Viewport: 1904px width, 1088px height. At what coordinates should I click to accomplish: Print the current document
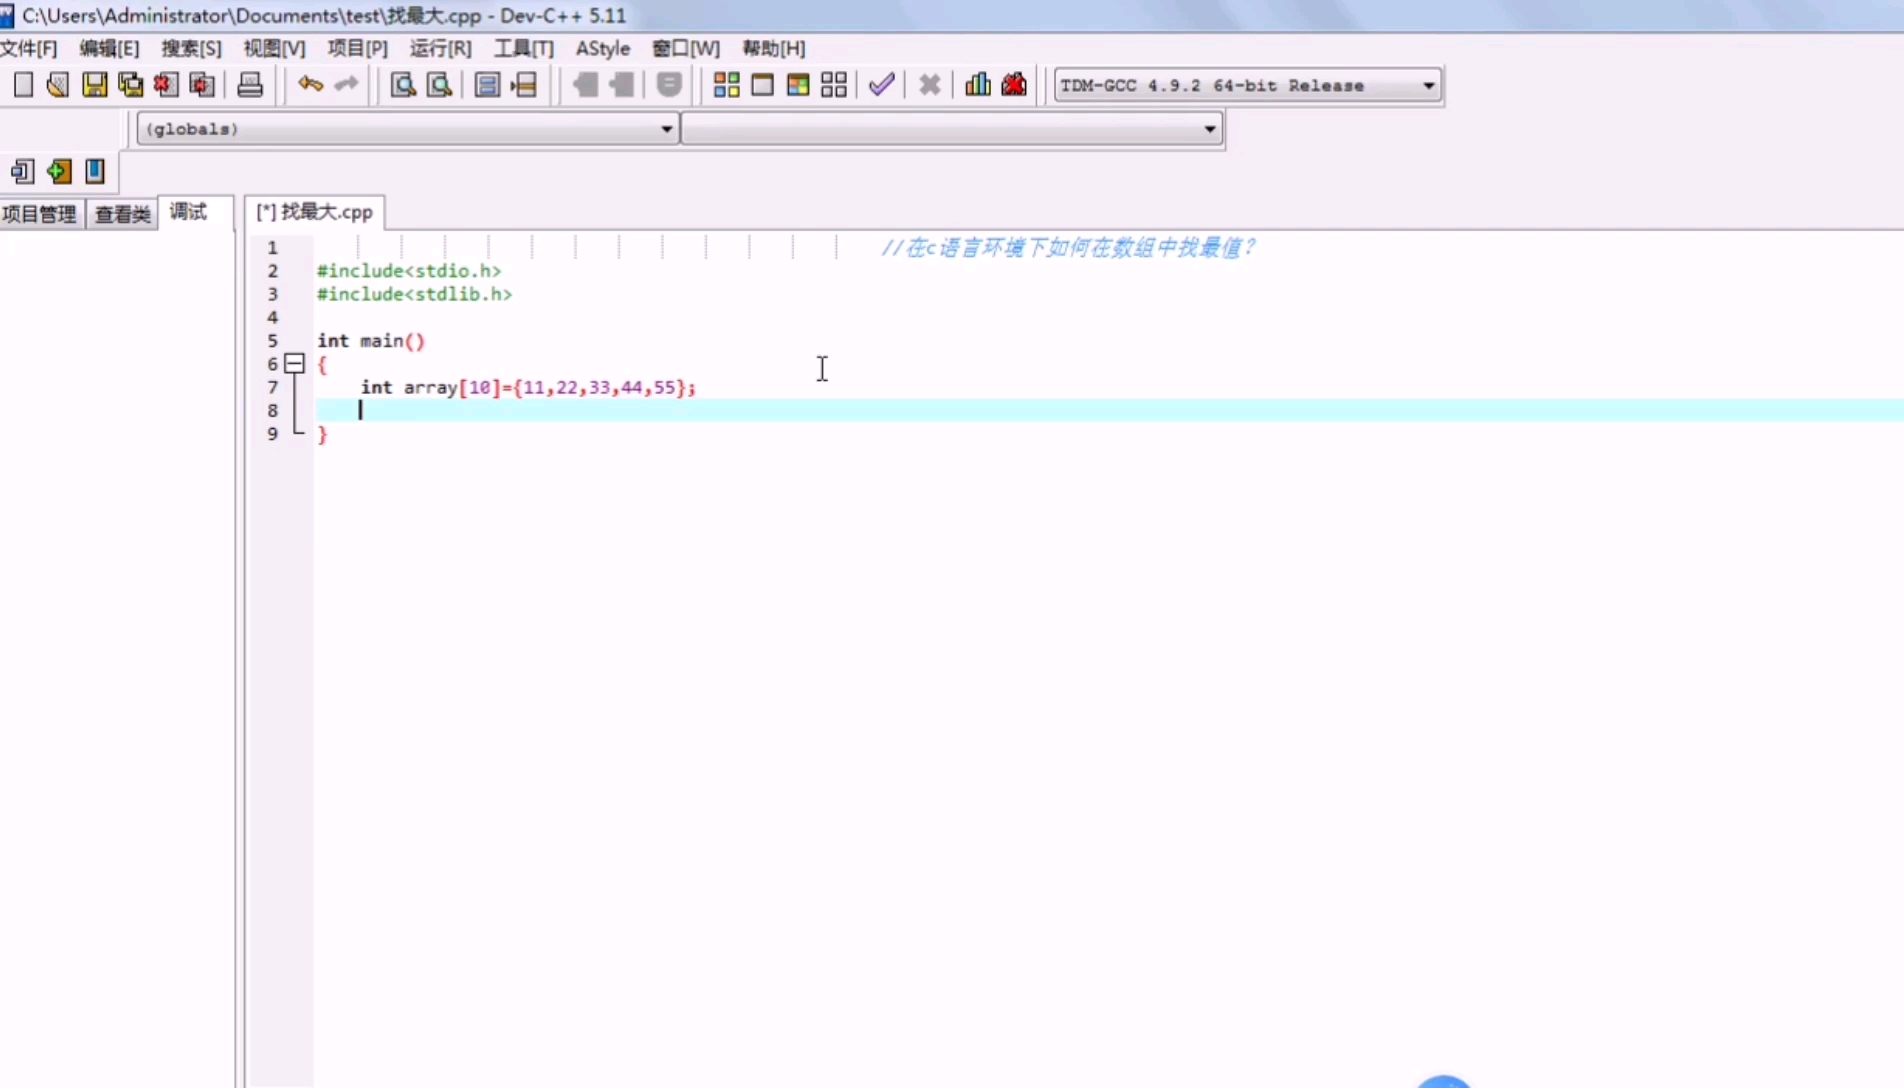(x=250, y=85)
